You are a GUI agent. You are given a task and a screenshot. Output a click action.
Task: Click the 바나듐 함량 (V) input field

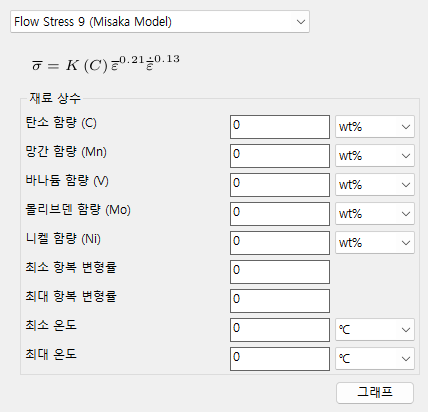tap(280, 185)
